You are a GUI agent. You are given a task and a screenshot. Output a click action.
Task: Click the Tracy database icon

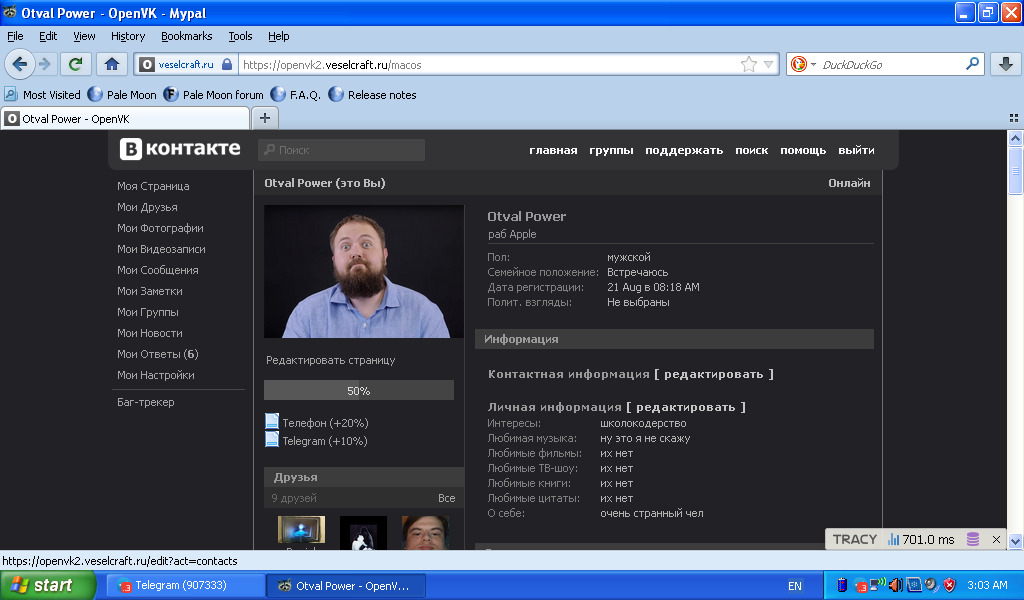click(x=972, y=539)
